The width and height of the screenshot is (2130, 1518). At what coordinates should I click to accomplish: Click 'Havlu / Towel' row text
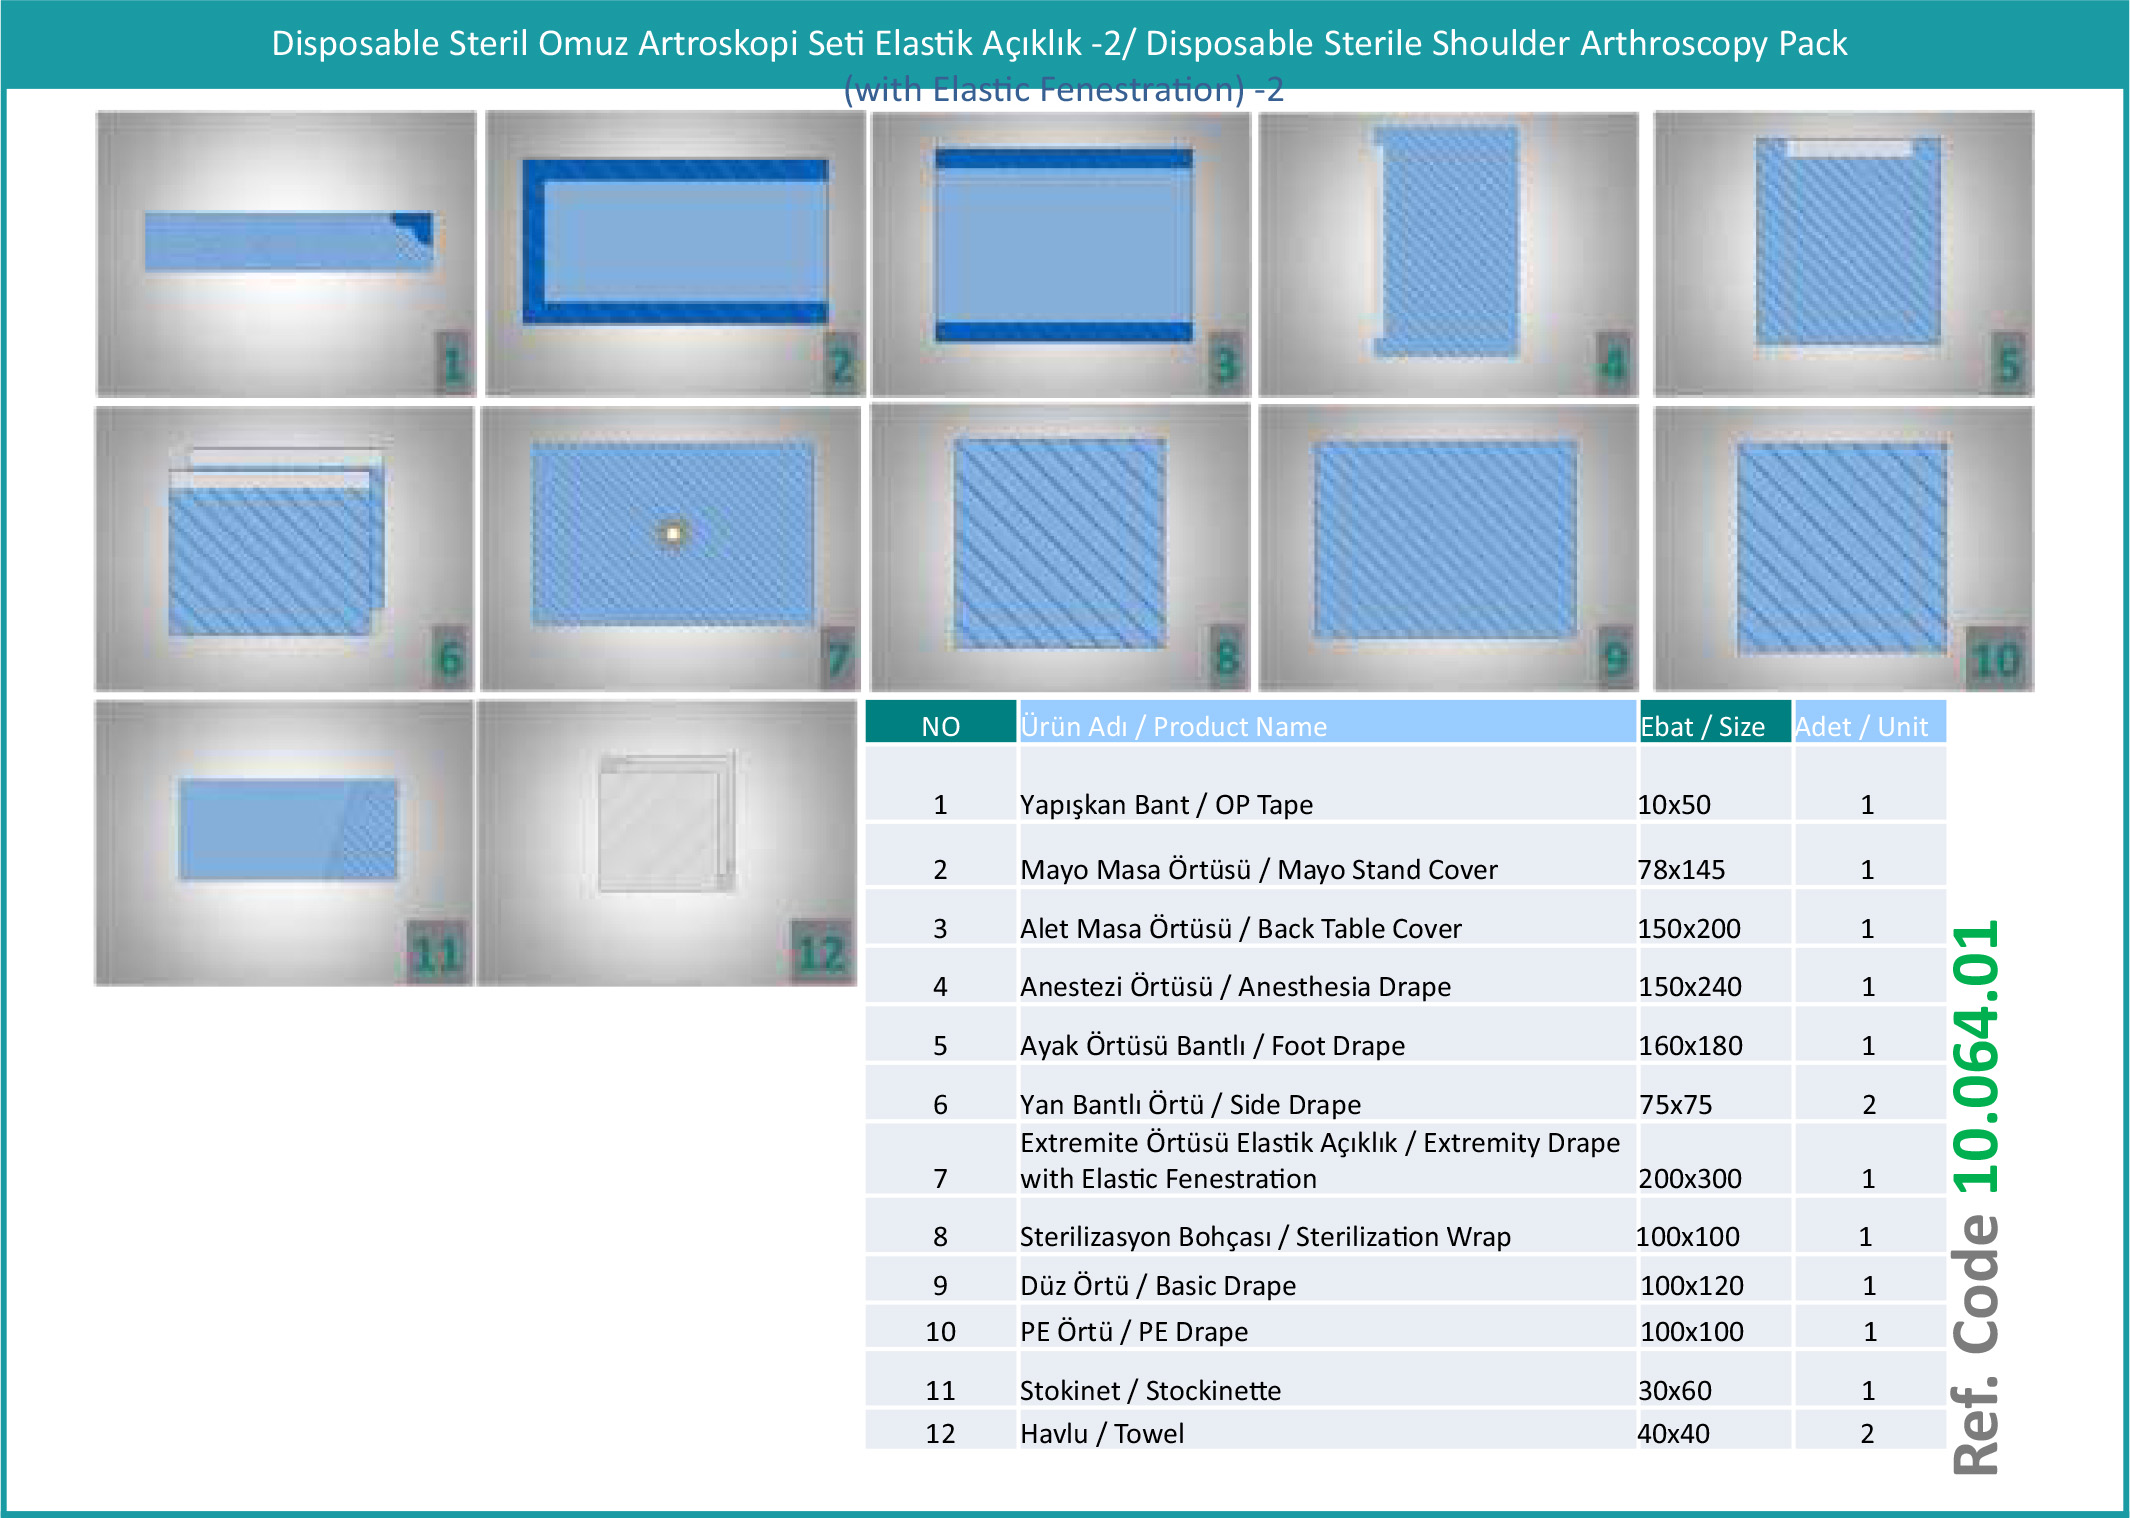[1102, 1433]
